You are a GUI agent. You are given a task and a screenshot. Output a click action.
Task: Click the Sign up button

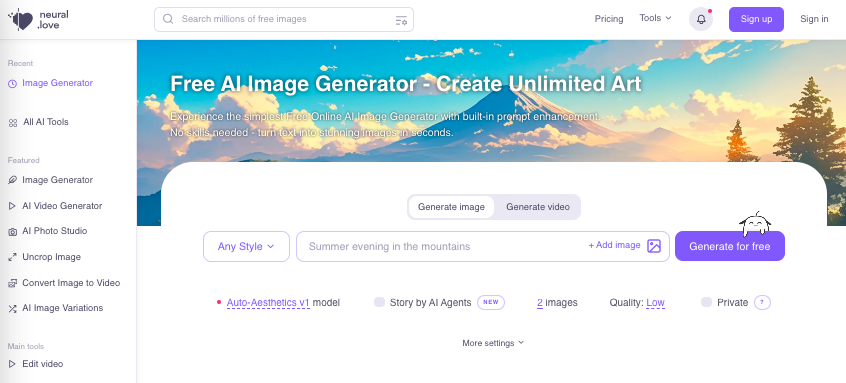(756, 19)
